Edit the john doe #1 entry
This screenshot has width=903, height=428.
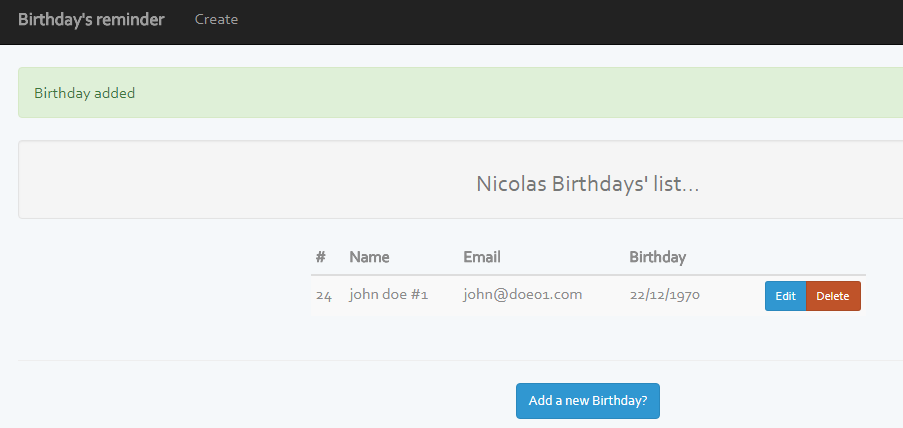pos(785,296)
